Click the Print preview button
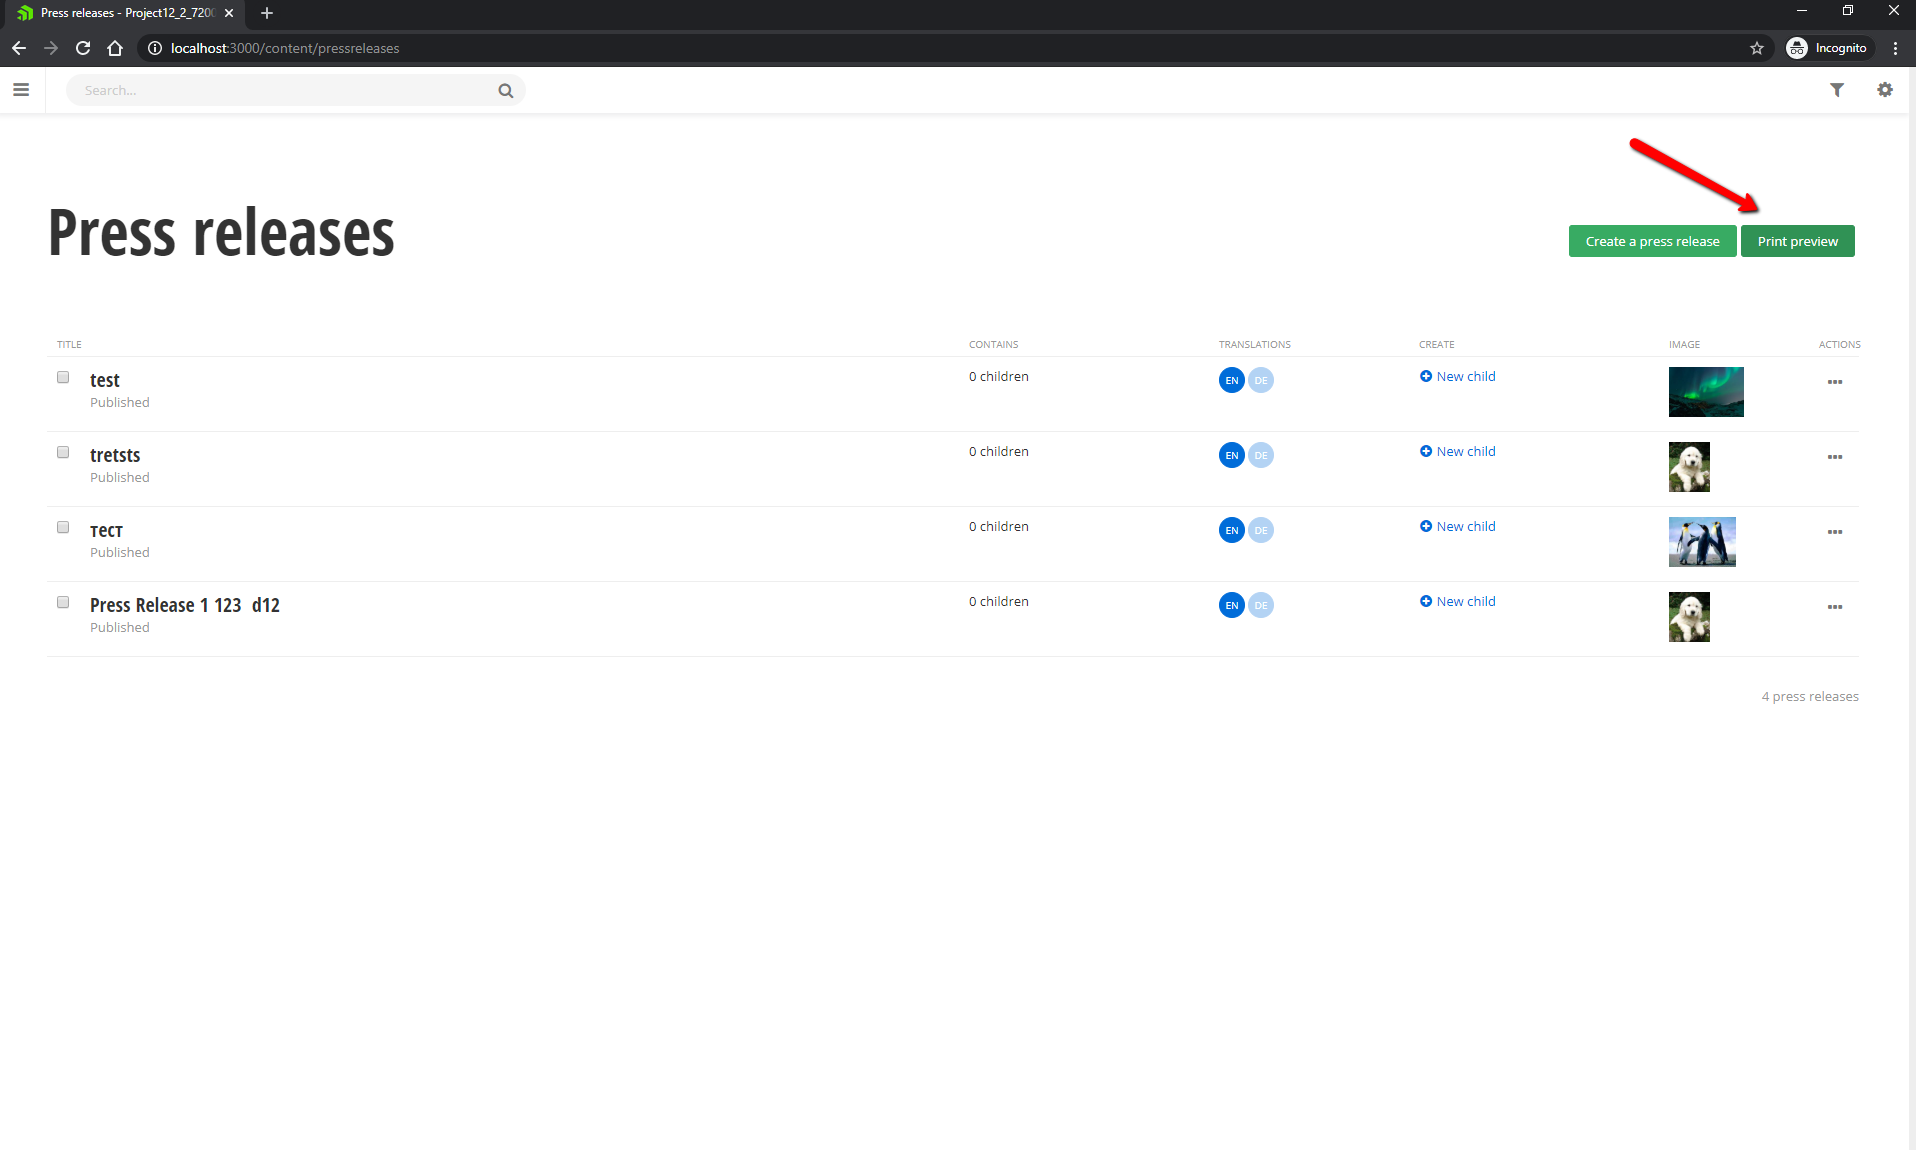Screen dimensions: 1916x1150 (x=1797, y=241)
